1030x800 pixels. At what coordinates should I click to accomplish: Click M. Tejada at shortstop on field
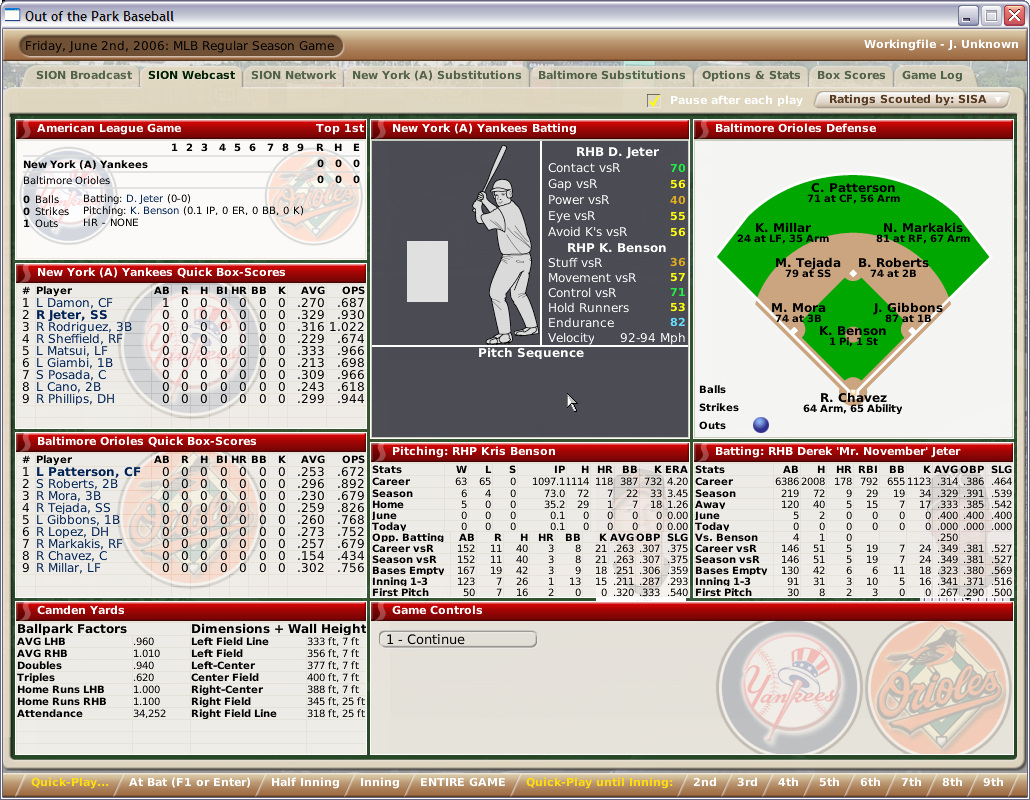tap(808, 263)
